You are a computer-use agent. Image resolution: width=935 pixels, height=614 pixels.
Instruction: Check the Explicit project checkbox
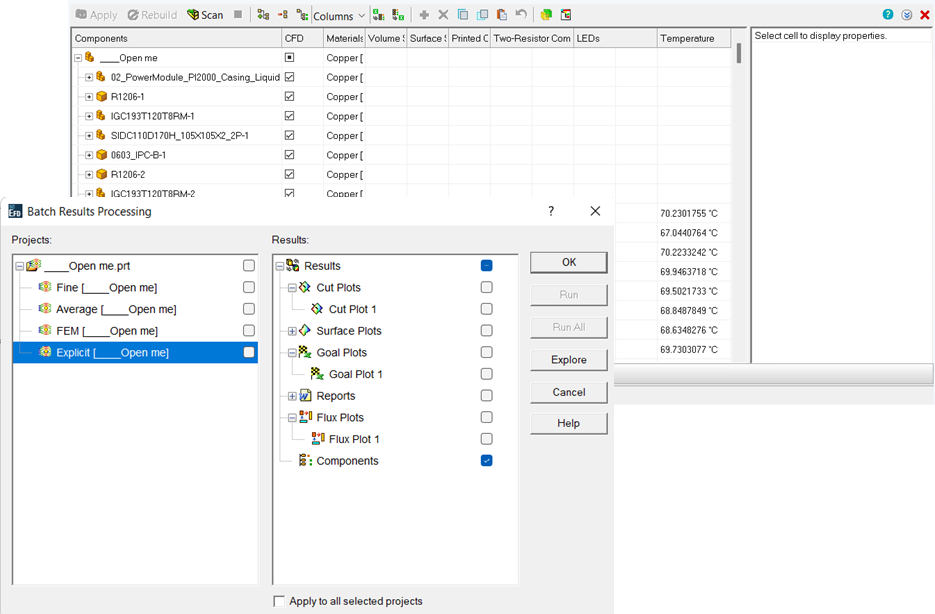(249, 352)
